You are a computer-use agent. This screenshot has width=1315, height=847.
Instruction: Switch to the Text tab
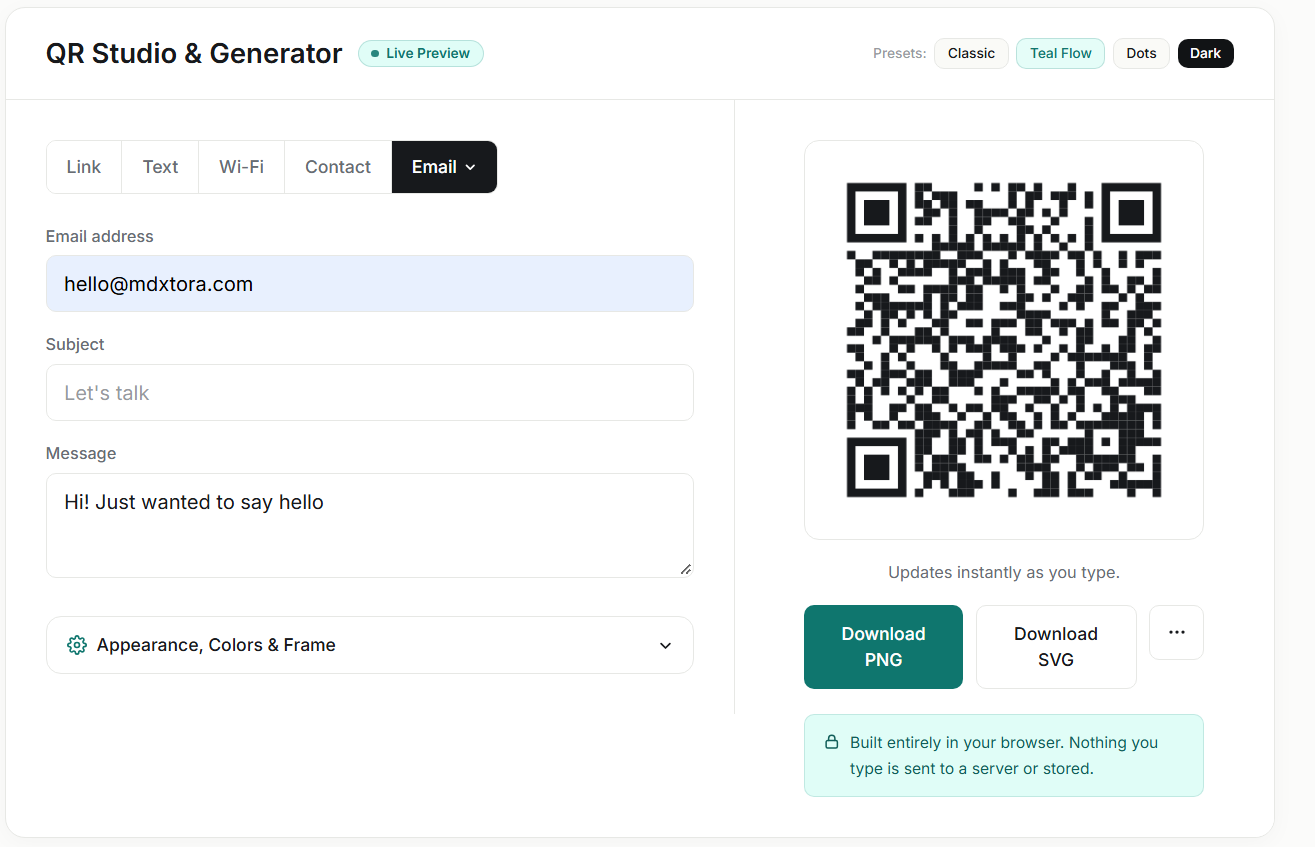[x=160, y=167]
